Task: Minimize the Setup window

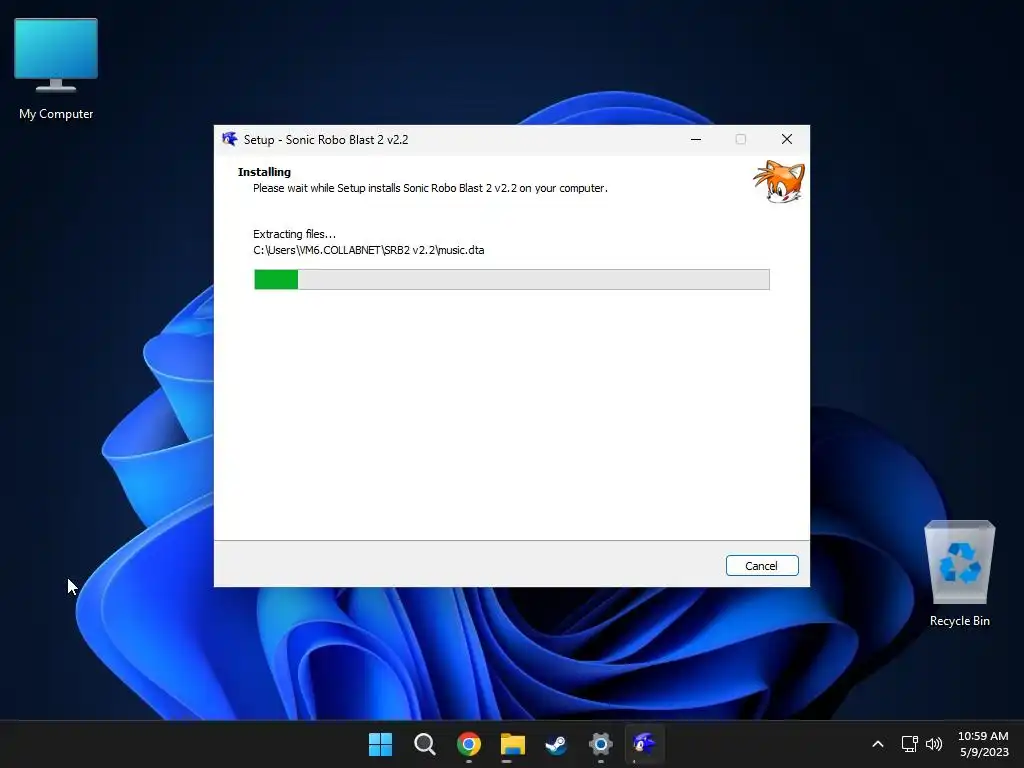Action: [696, 139]
